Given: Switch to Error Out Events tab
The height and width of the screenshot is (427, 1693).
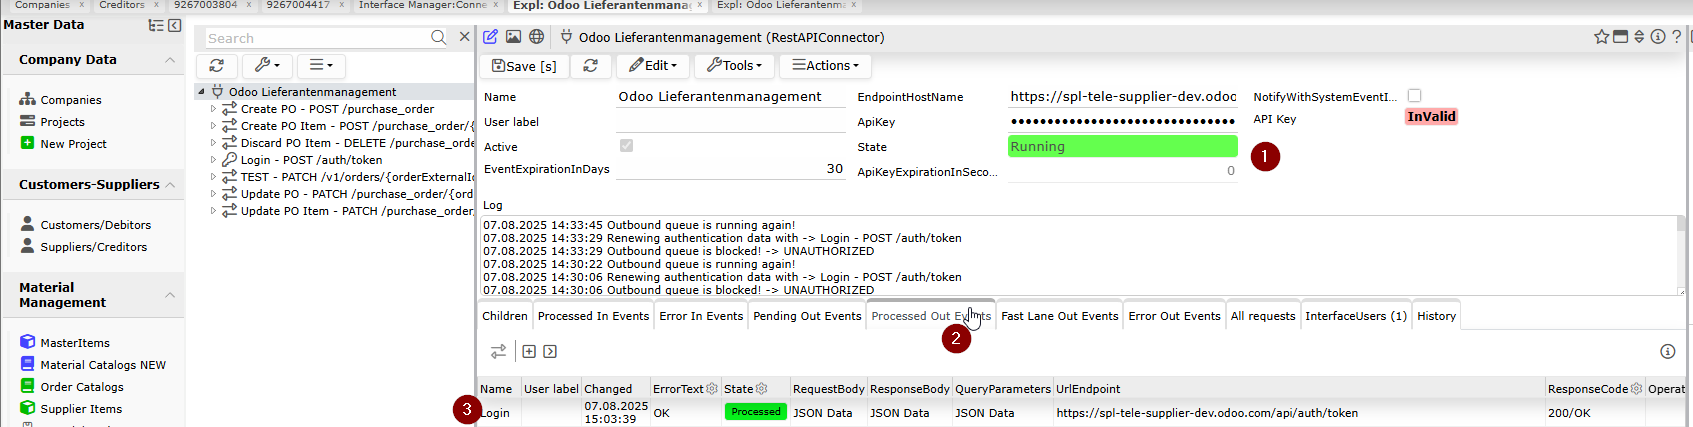Looking at the screenshot, I should tap(1174, 316).
